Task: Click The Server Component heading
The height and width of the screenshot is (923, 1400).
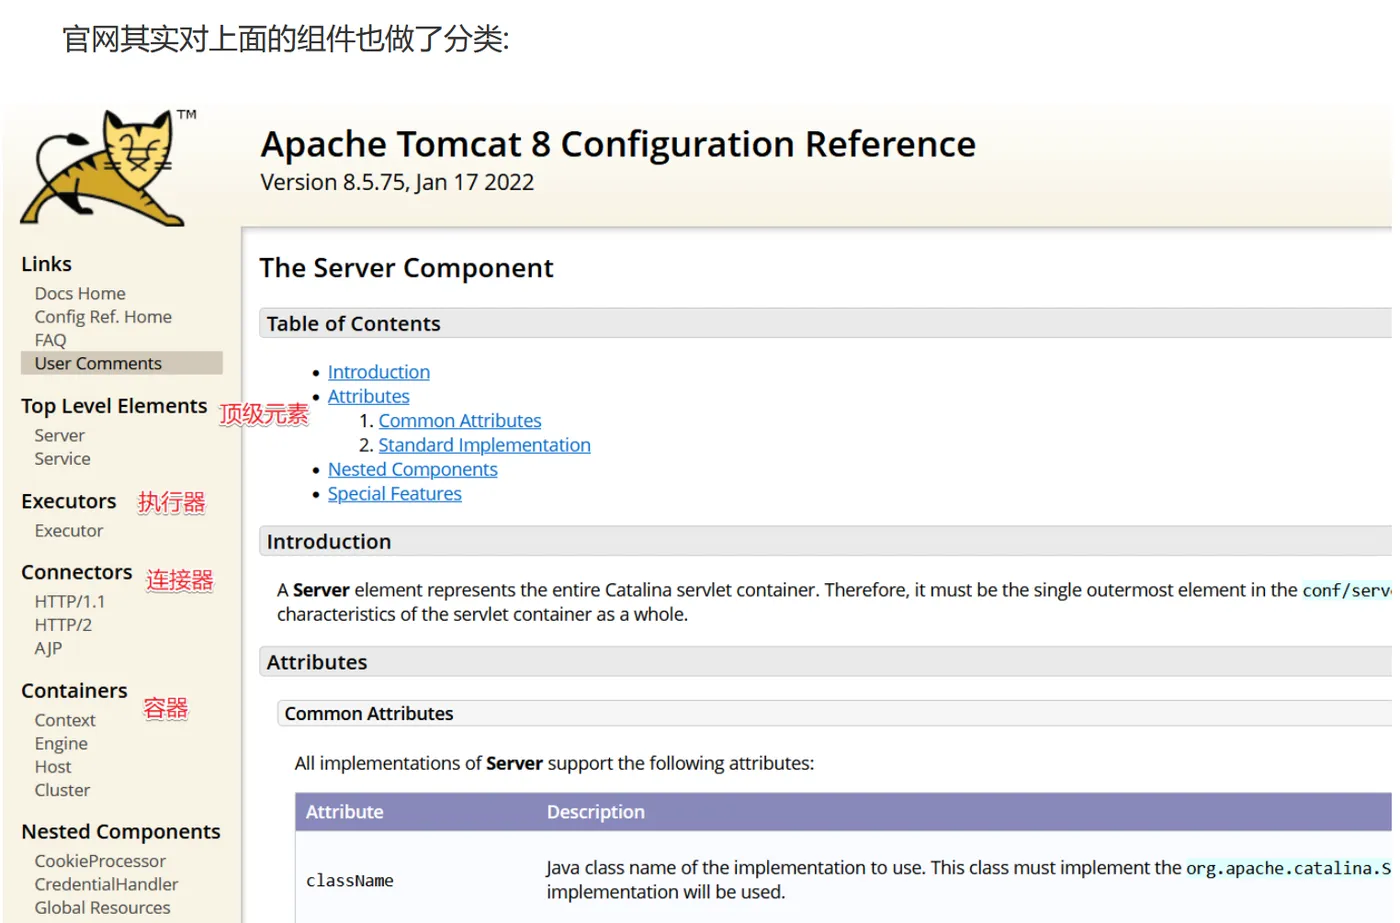Action: 406,268
